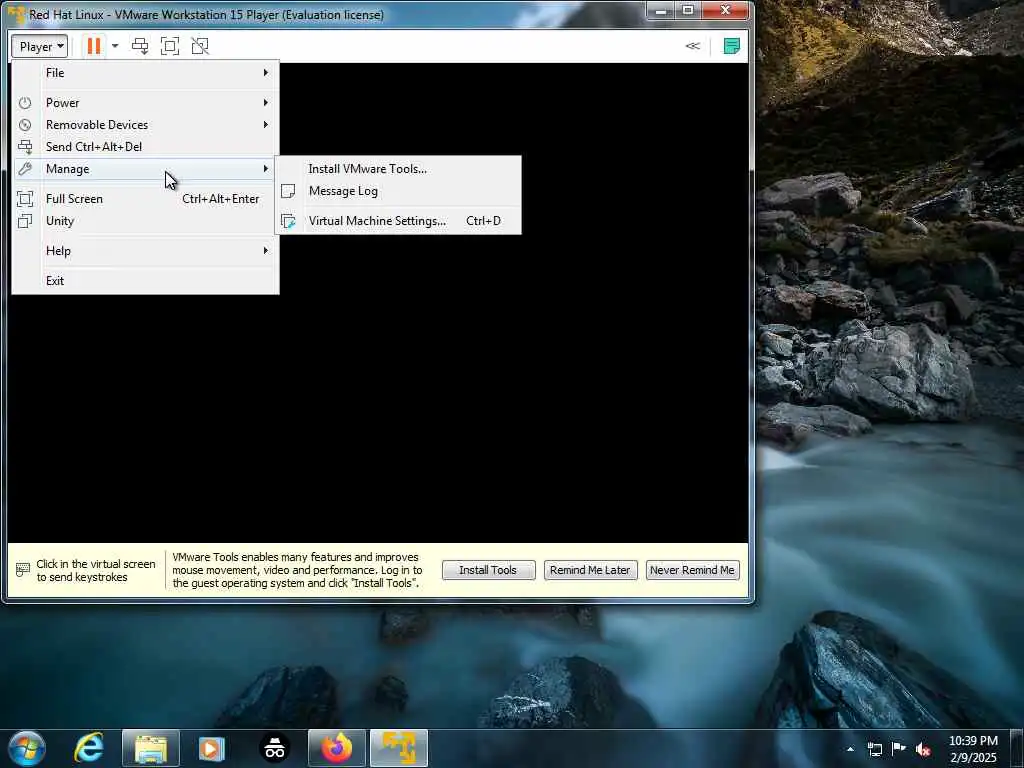The image size is (1024, 768).
Task: Expand the Power submenu arrow
Action: pos(266,103)
